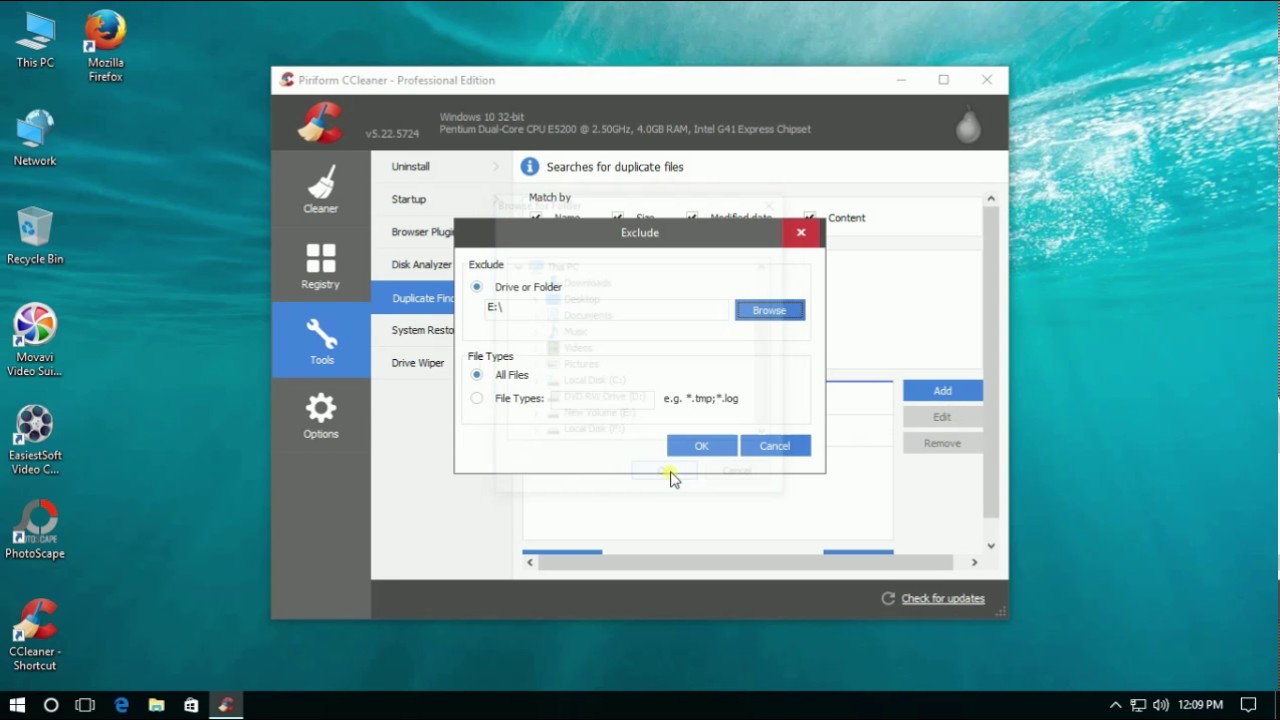1280x720 pixels.
Task: Open the Browser Plugins menu item
Action: [x=422, y=232]
